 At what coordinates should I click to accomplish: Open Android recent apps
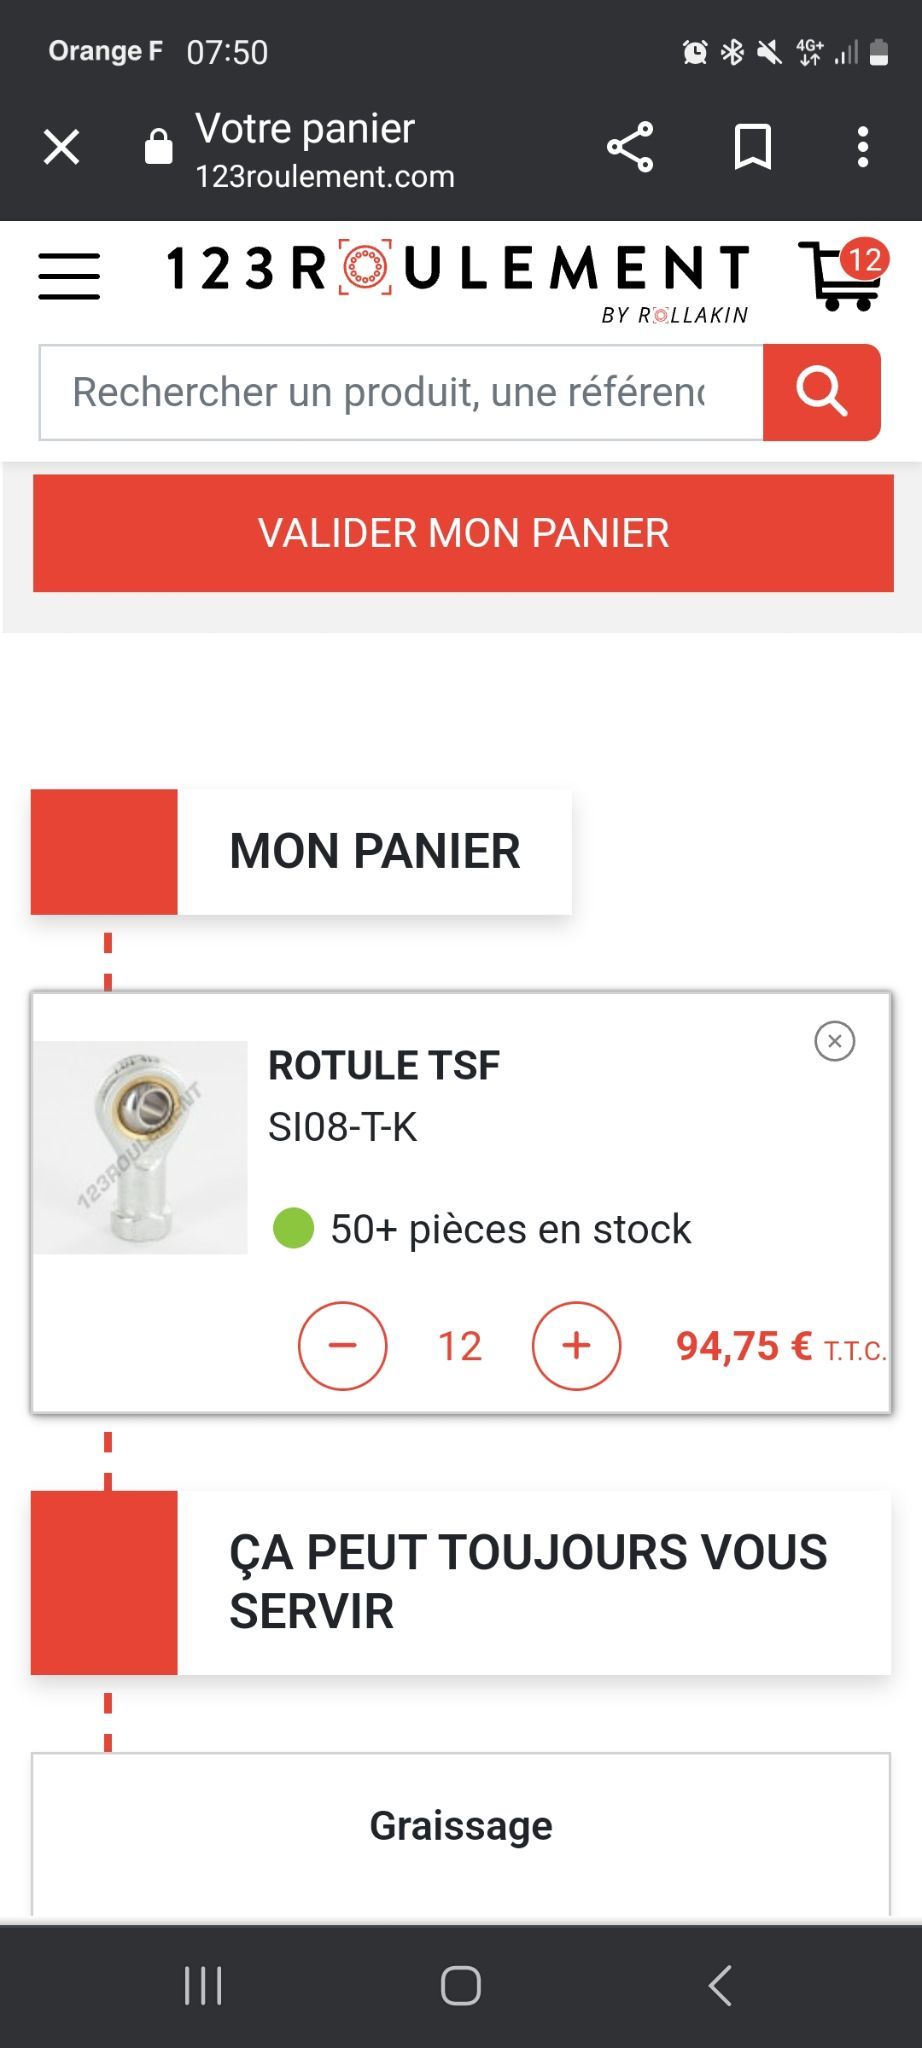pos(203,1986)
